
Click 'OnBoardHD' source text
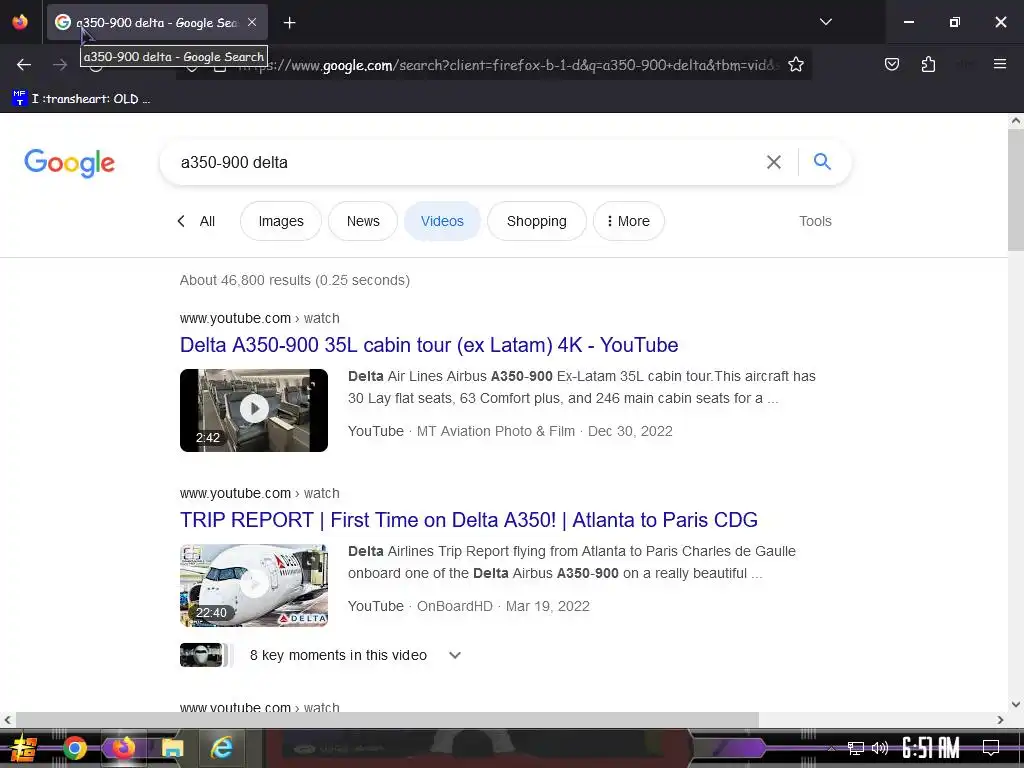point(455,606)
